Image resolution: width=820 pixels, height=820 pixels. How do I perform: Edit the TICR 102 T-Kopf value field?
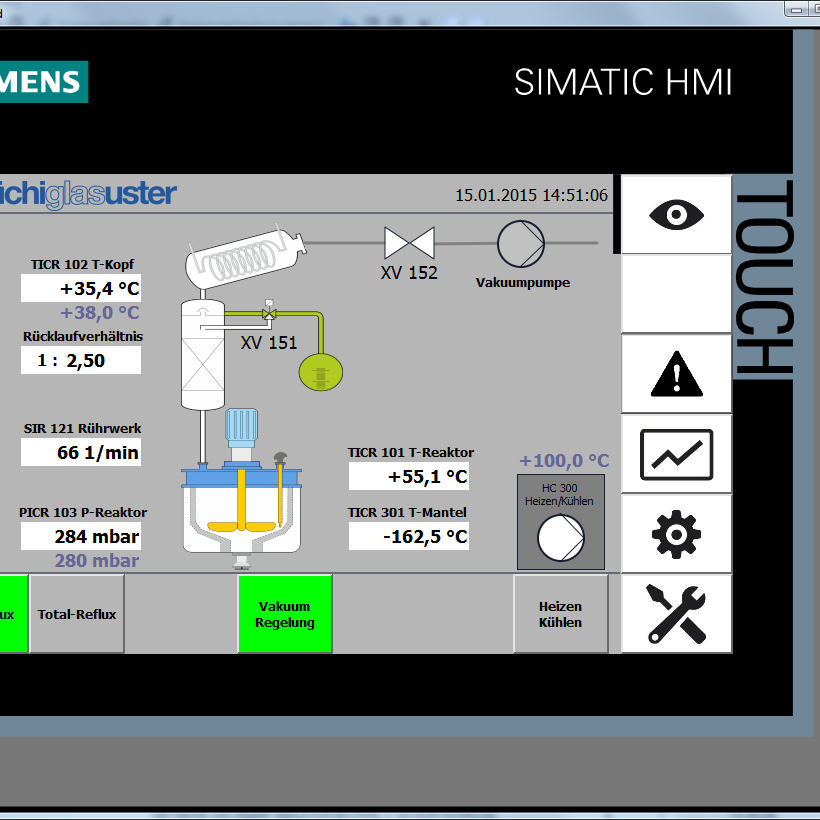(x=81, y=288)
